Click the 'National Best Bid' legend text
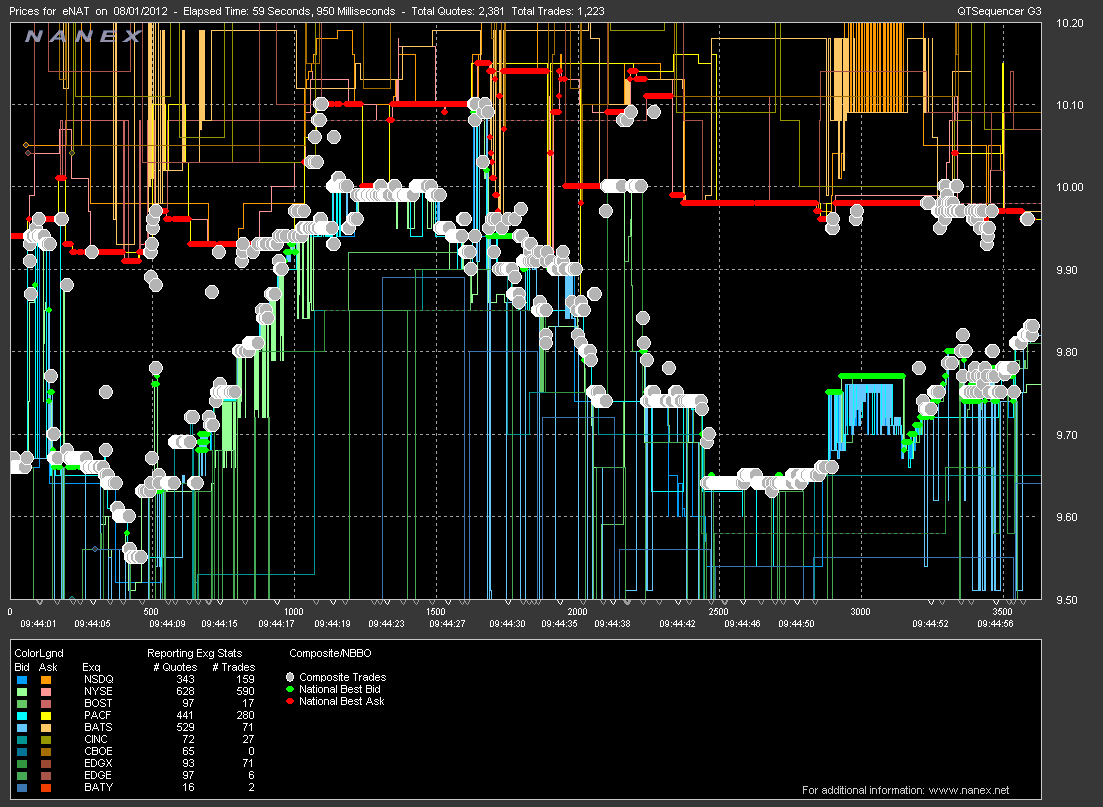This screenshot has width=1103, height=807. tap(340, 690)
